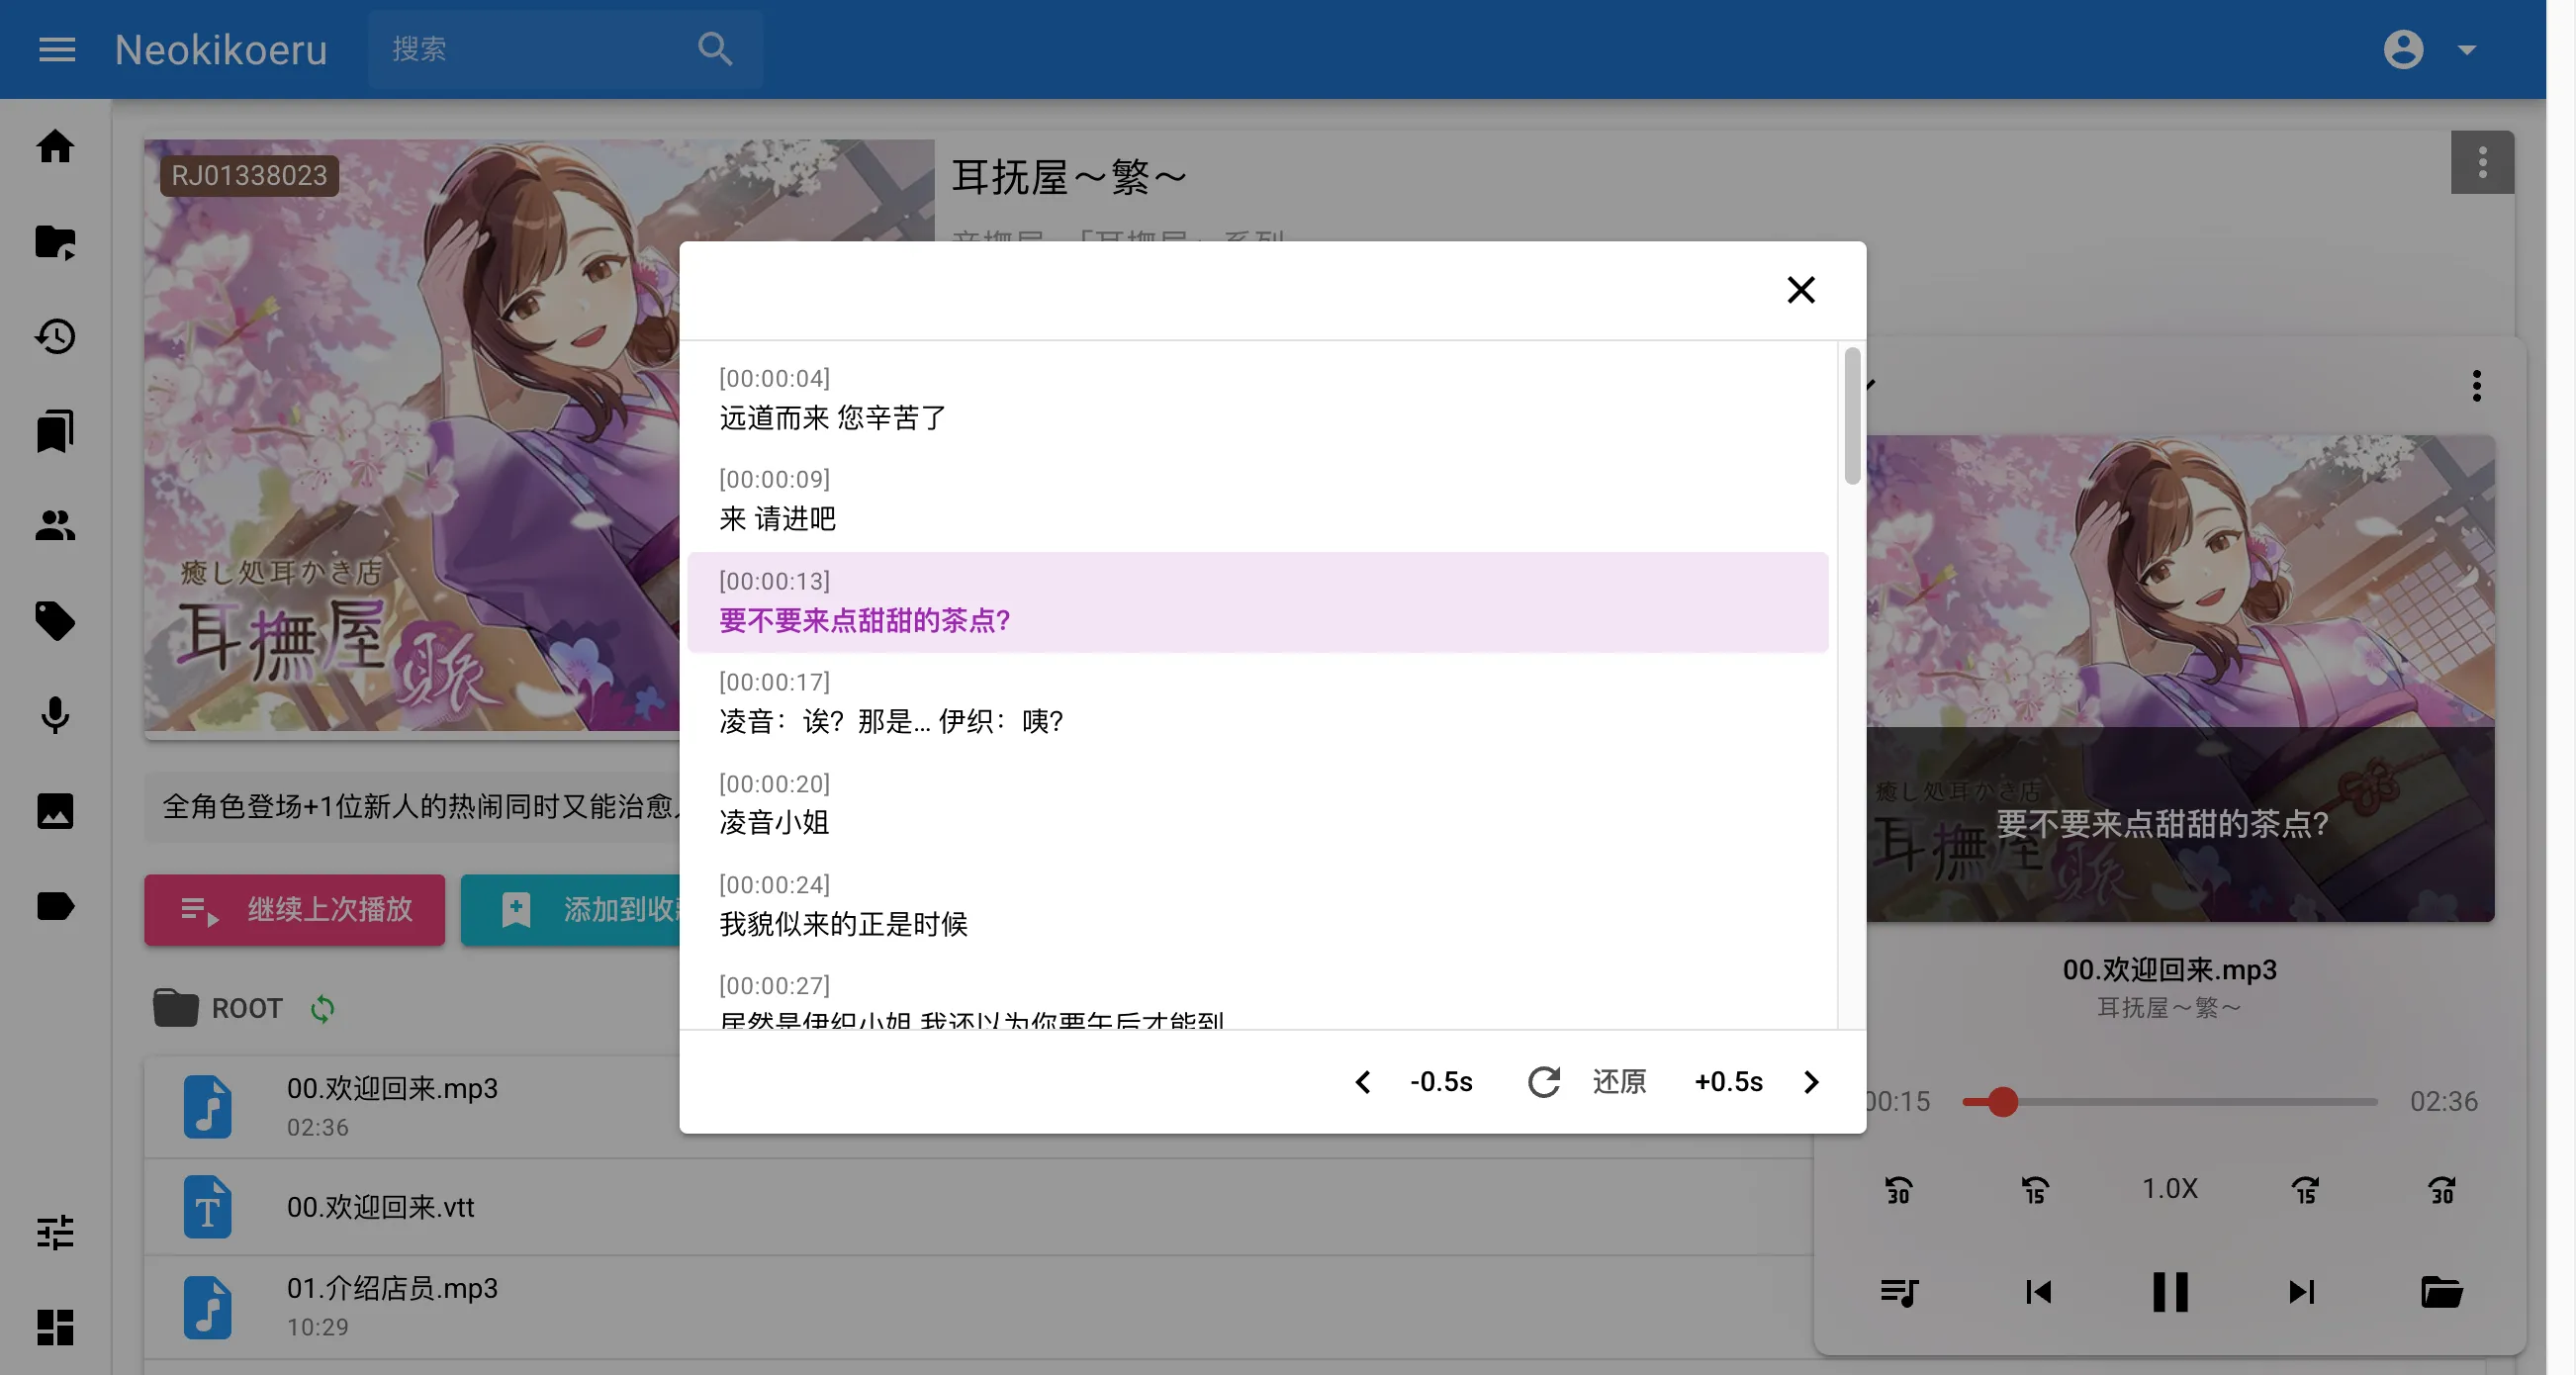Screen dimensions: 2576x1375
Task: Close the subtitle dialog
Action: coord(1801,290)
